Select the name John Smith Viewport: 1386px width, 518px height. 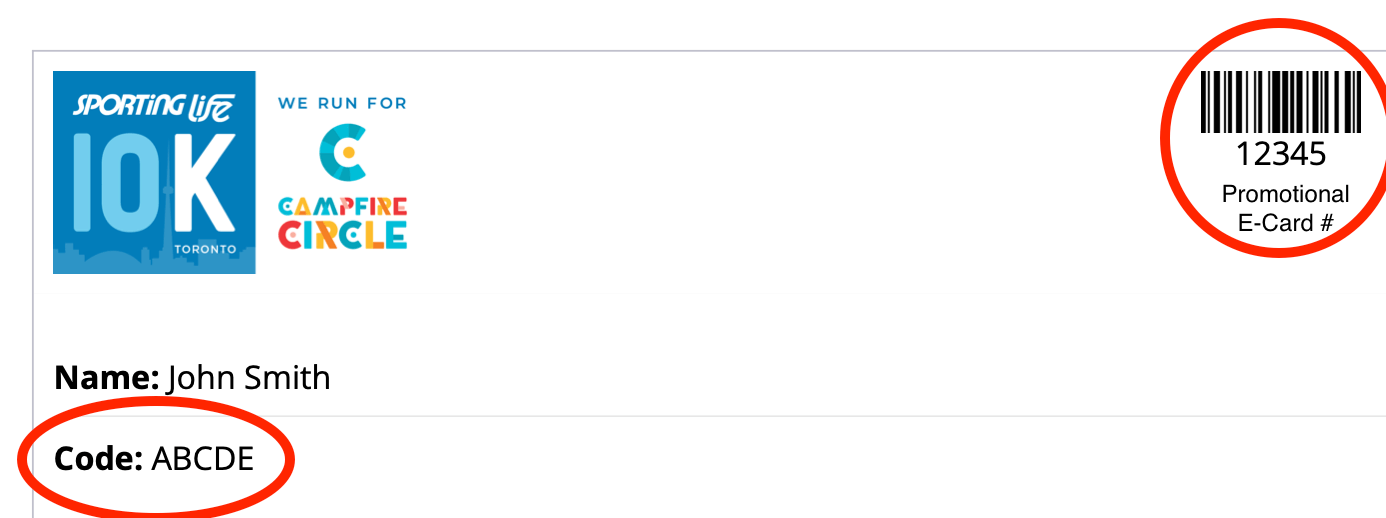[248, 378]
